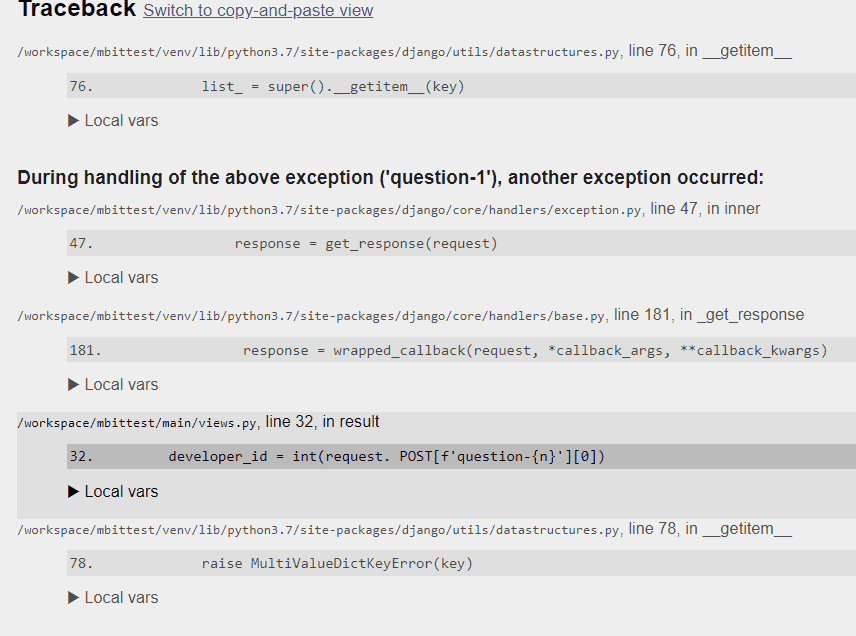Expand Local vars in the views.py frame
856x636 pixels.
pos(113,492)
